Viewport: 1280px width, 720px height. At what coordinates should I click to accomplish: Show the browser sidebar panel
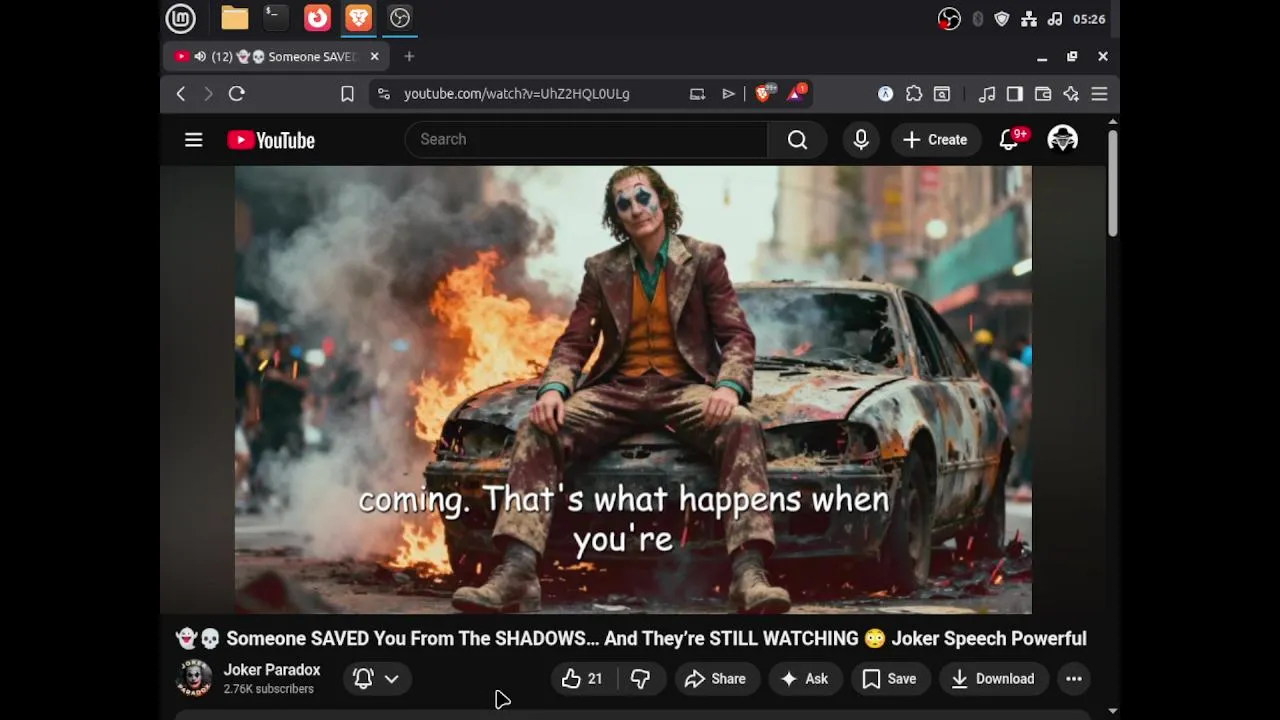pyautogui.click(x=1015, y=94)
